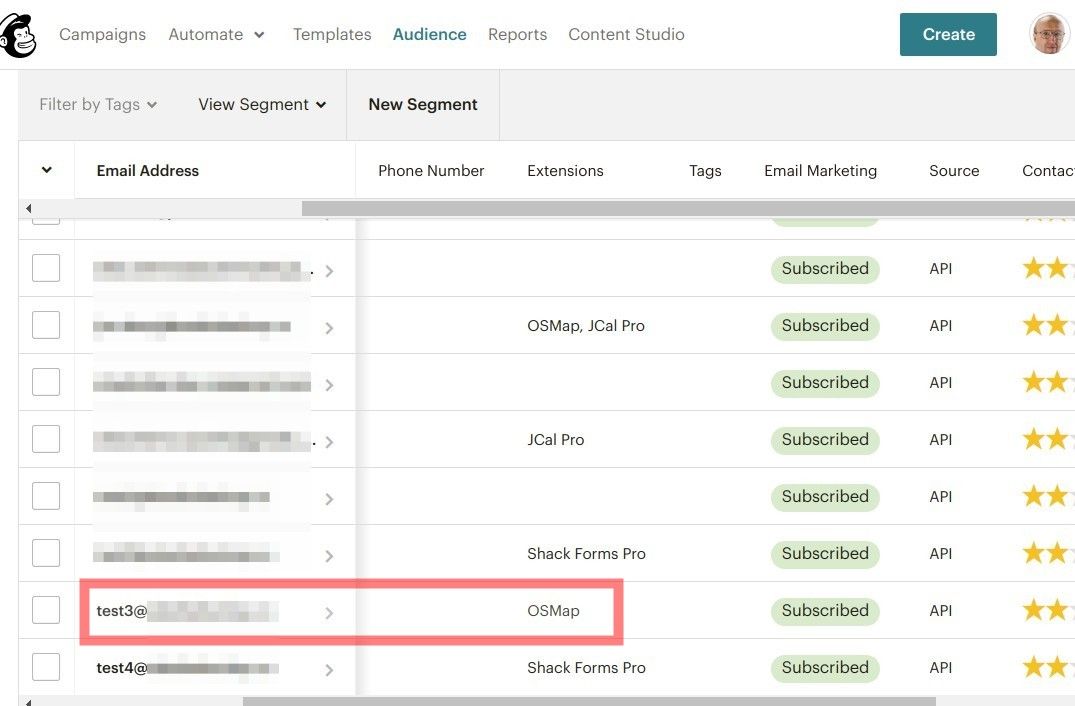Open Reports

[518, 34]
